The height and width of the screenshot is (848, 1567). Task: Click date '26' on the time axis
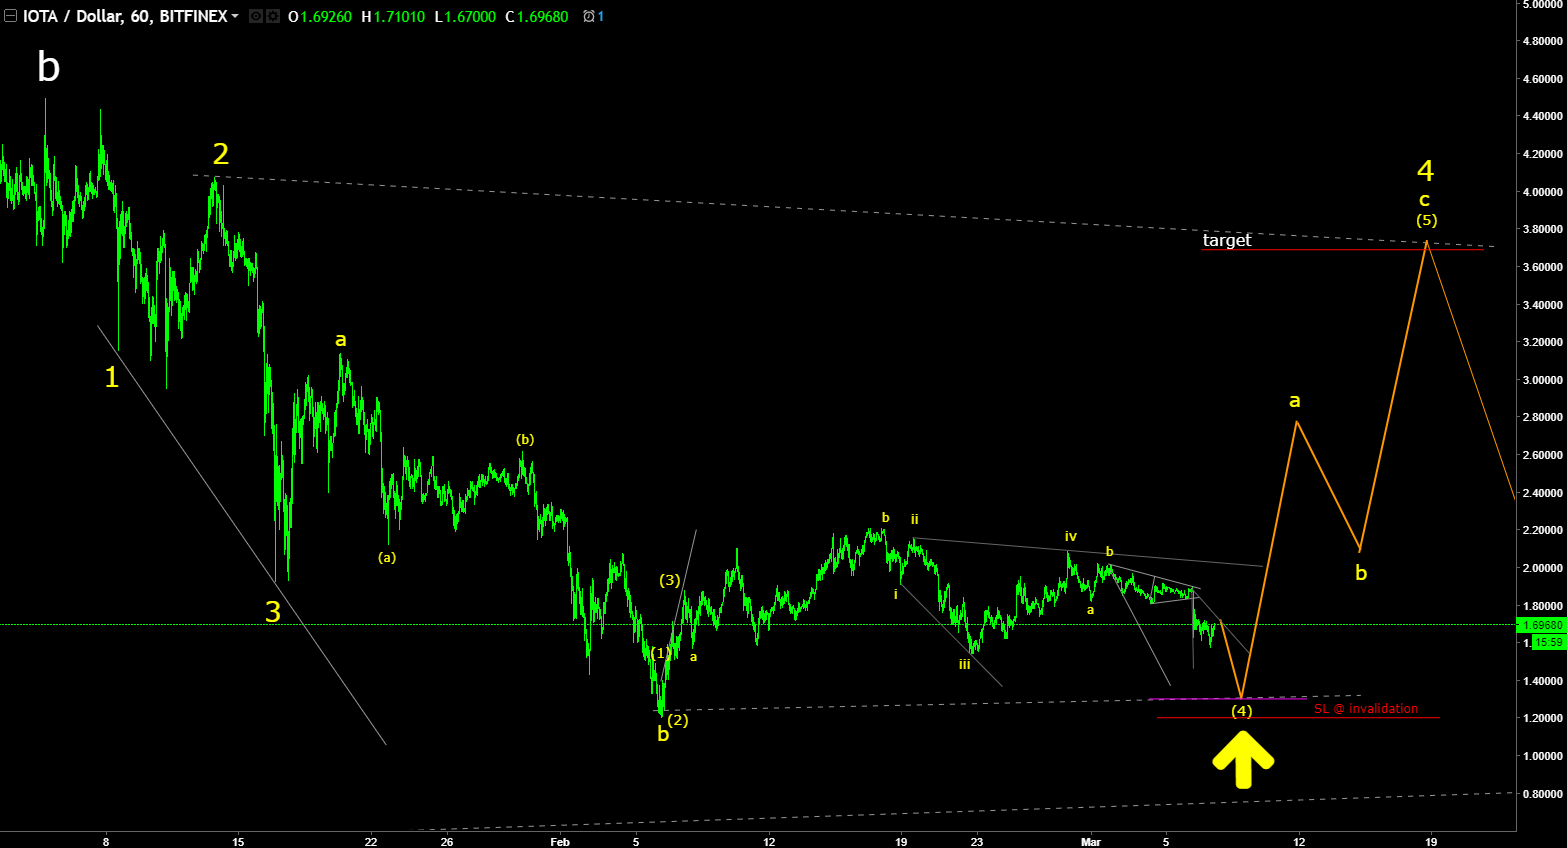(447, 842)
